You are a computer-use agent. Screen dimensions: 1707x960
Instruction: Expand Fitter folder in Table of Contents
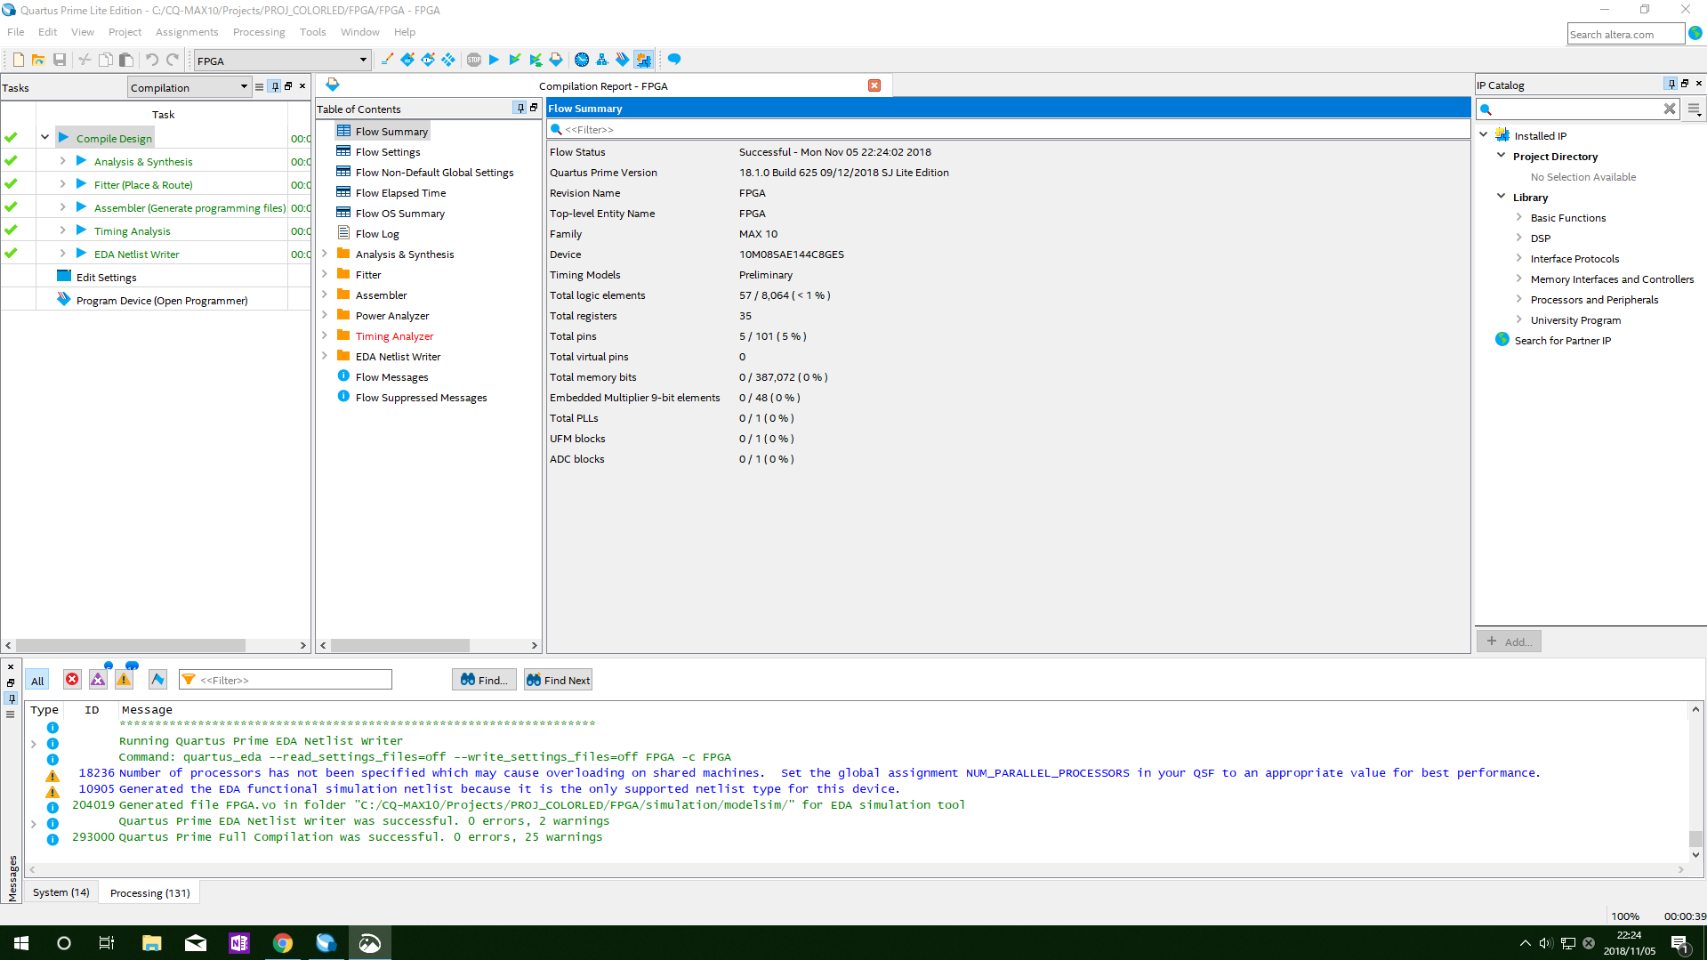coord(324,274)
